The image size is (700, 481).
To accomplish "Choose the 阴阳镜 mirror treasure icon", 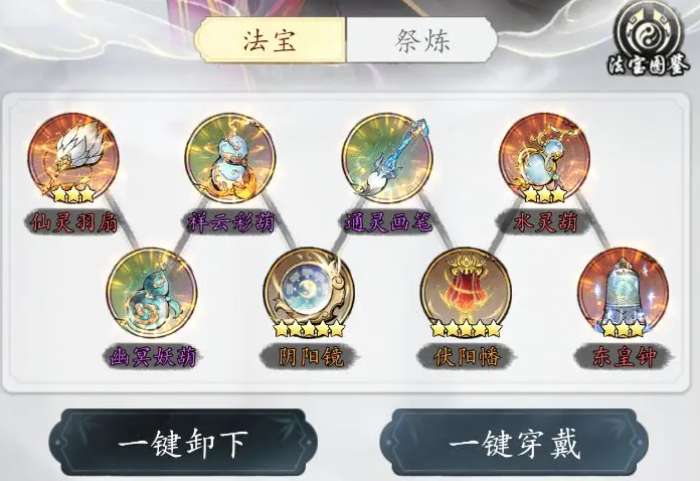I will pyautogui.click(x=309, y=293).
